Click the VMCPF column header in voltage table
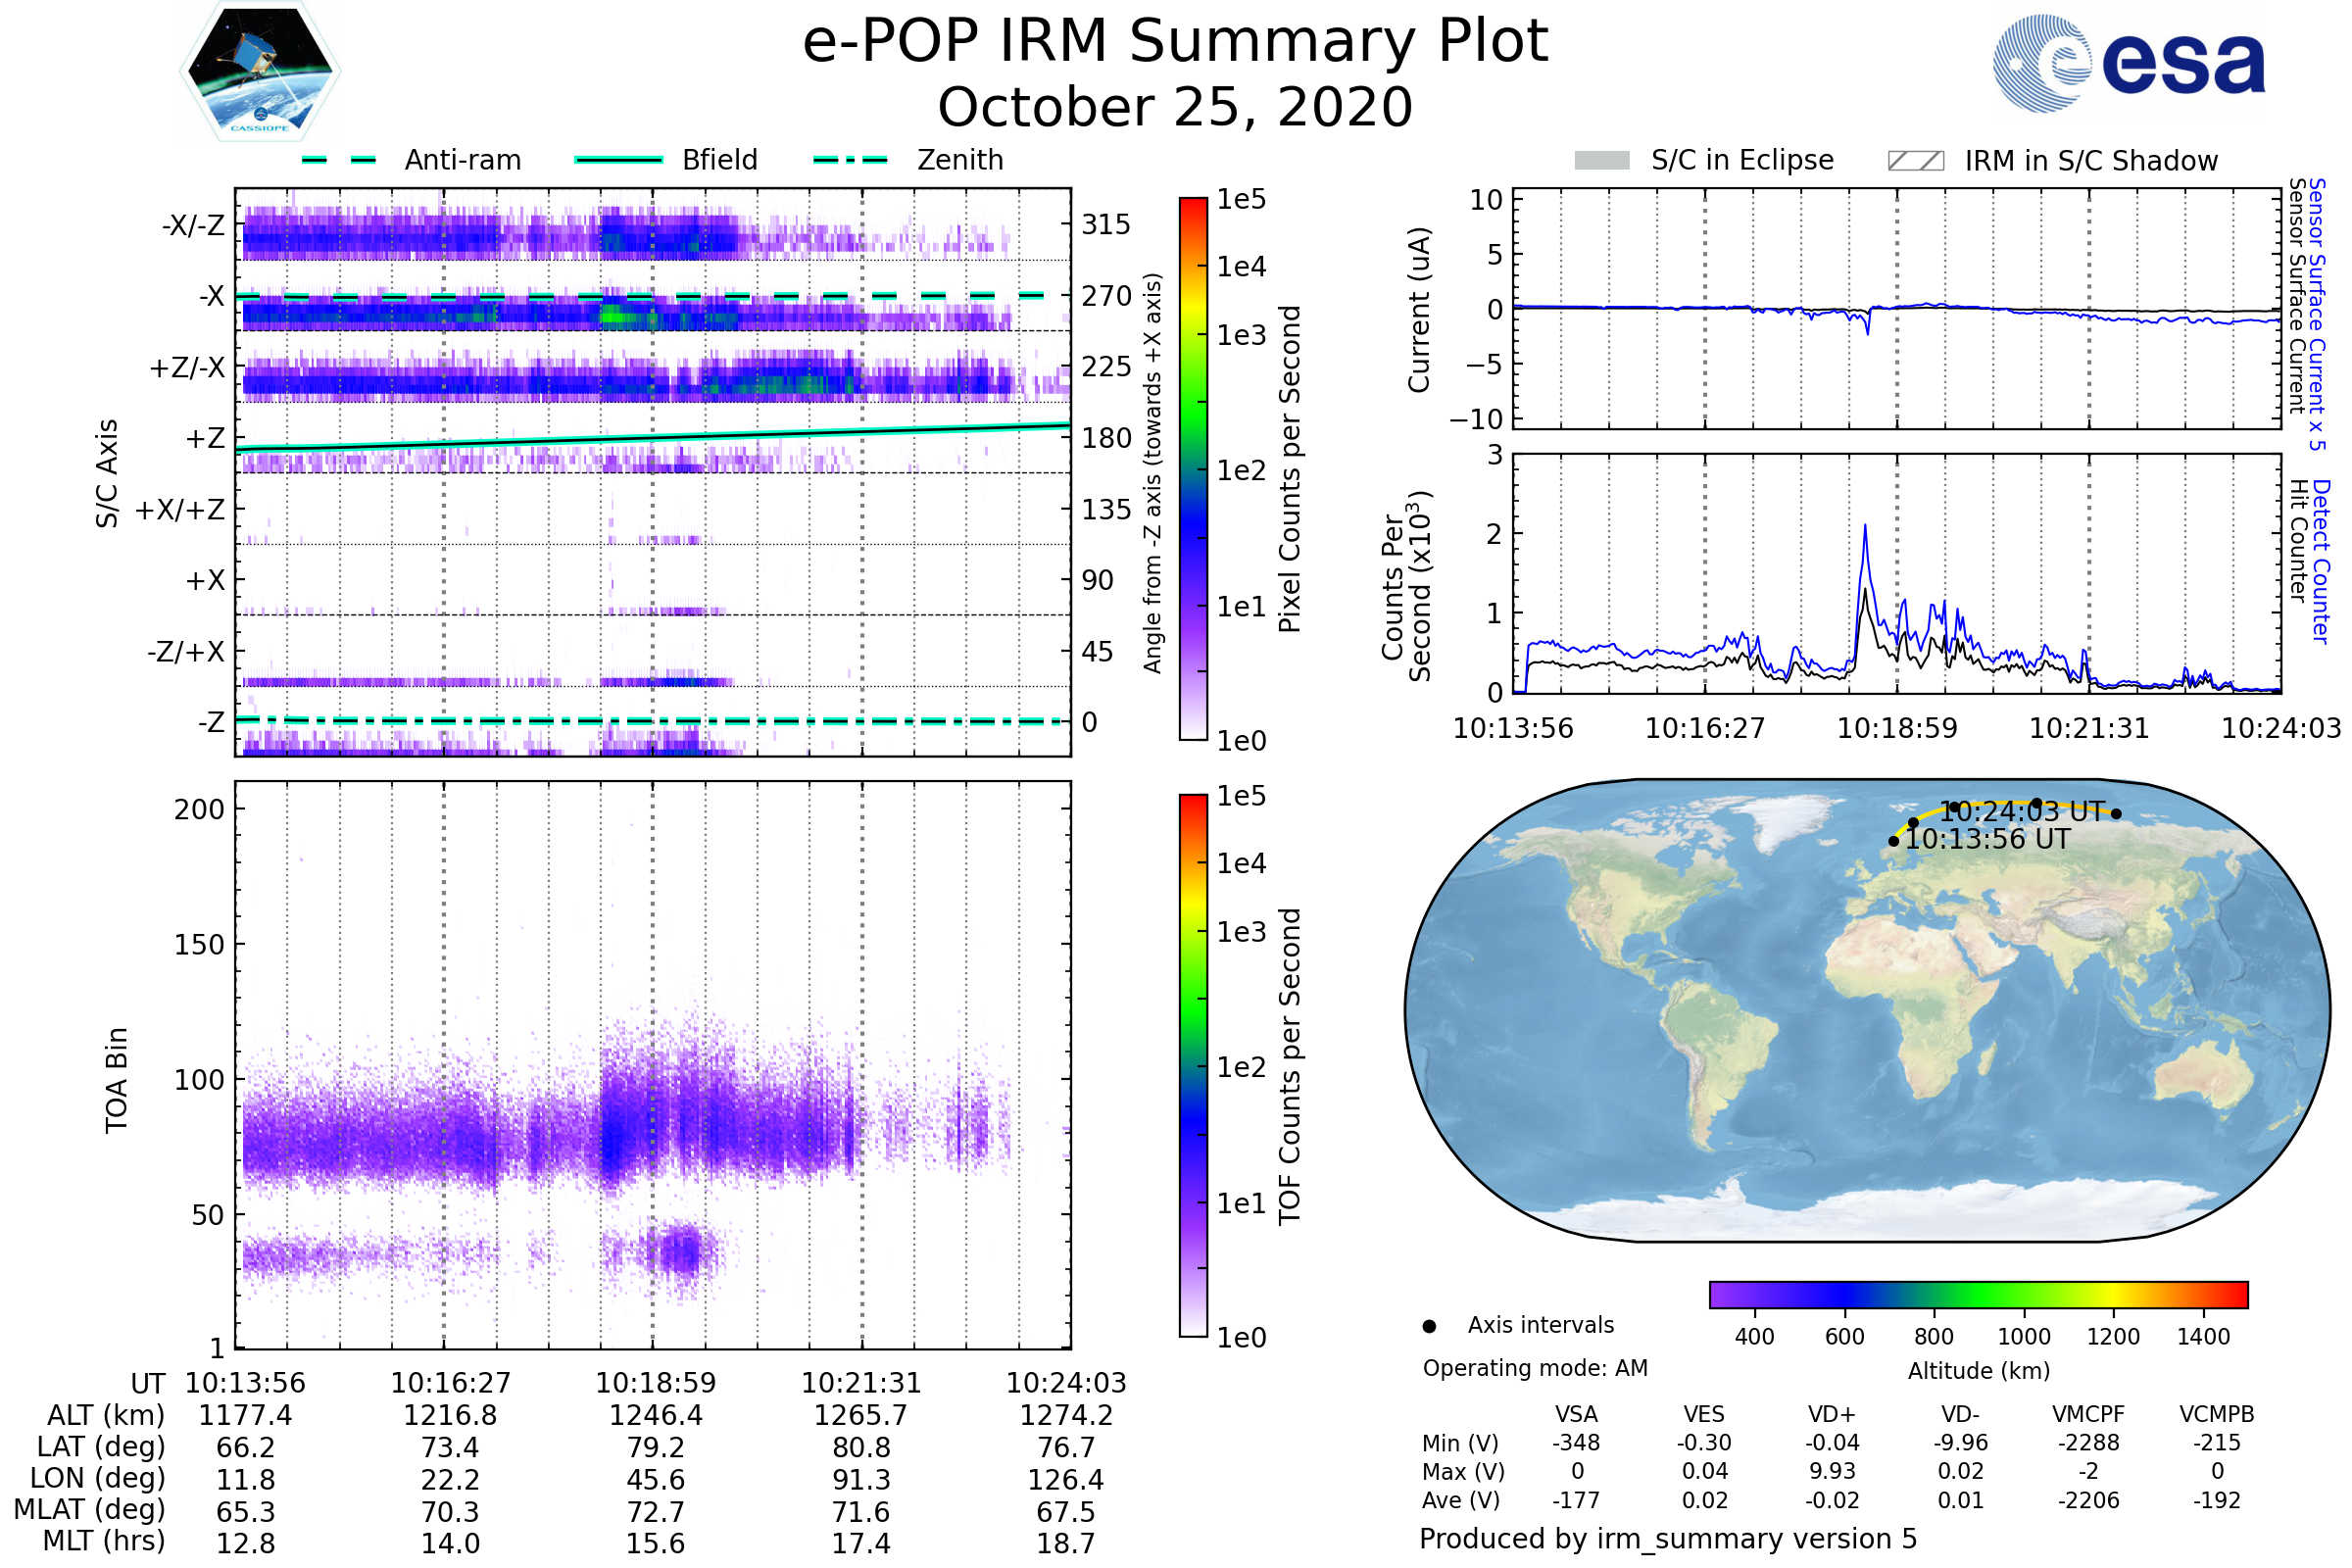The height and width of the screenshot is (1568, 2352). point(2088,1414)
